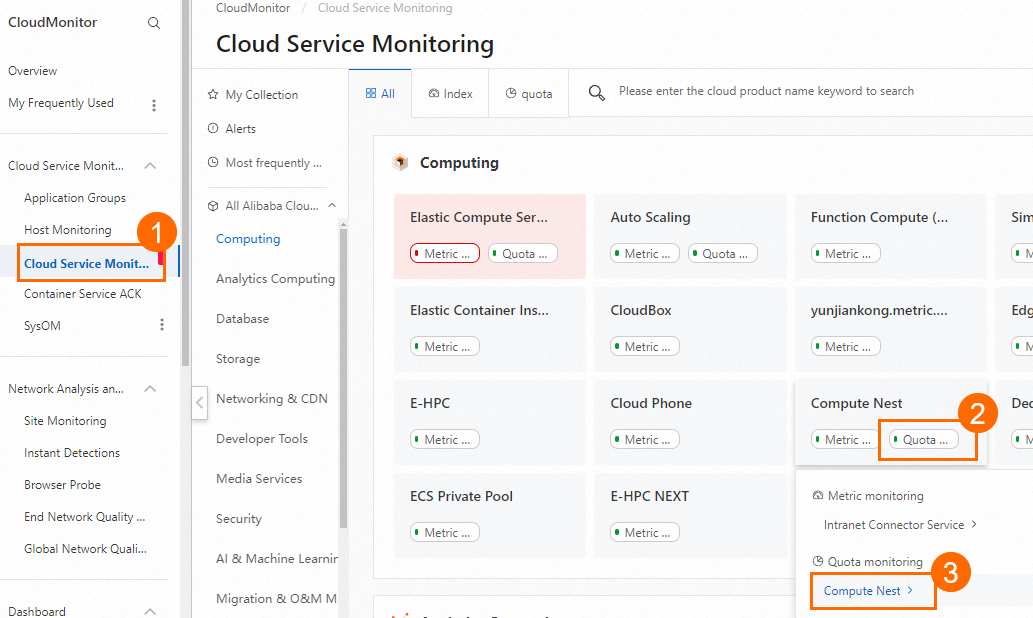Screen dimensions: 1033x618
Task: Open End Network Quality in sidebar
Action: pyautogui.click(x=84, y=517)
